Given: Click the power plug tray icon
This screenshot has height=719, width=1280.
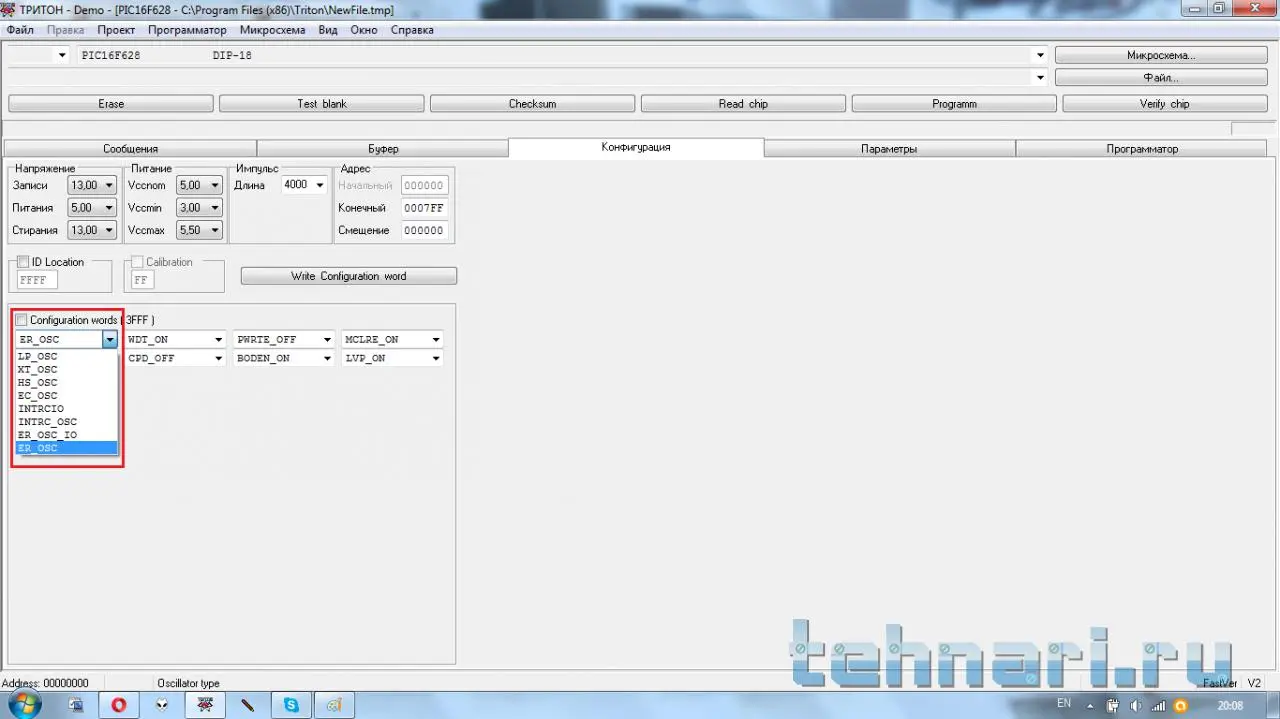Looking at the screenshot, I should click(1113, 705).
